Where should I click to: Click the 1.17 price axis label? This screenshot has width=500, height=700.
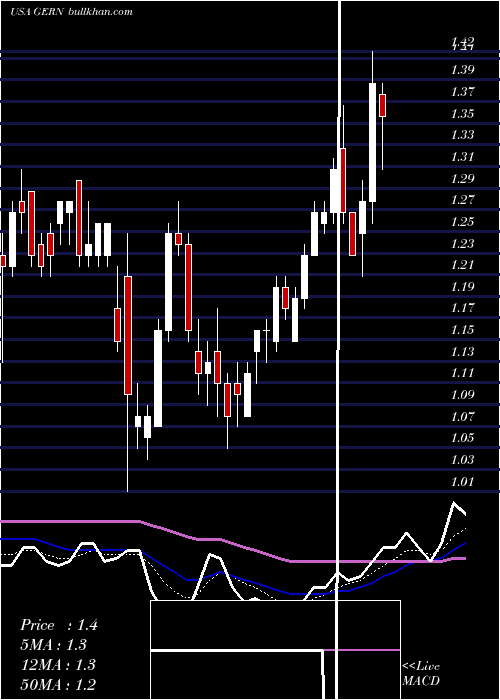pos(462,308)
